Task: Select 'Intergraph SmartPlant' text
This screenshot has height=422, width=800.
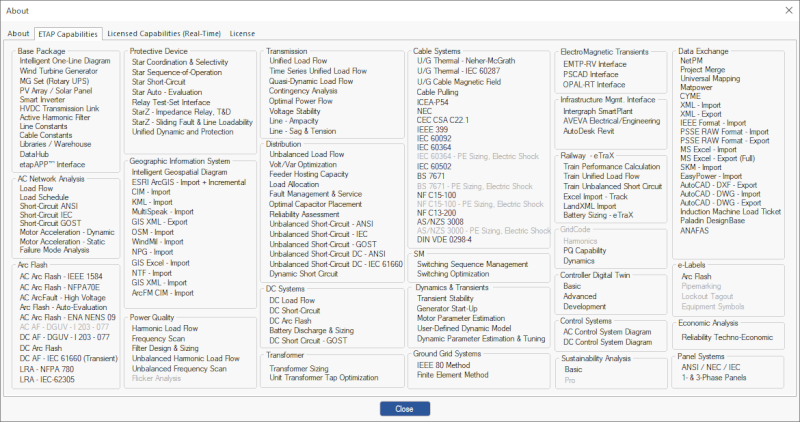Action: [598, 111]
